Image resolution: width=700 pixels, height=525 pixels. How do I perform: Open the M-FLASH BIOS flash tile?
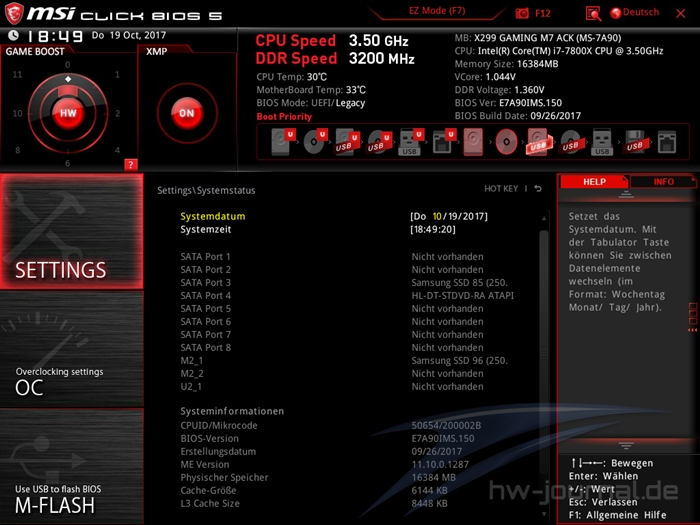(x=72, y=466)
